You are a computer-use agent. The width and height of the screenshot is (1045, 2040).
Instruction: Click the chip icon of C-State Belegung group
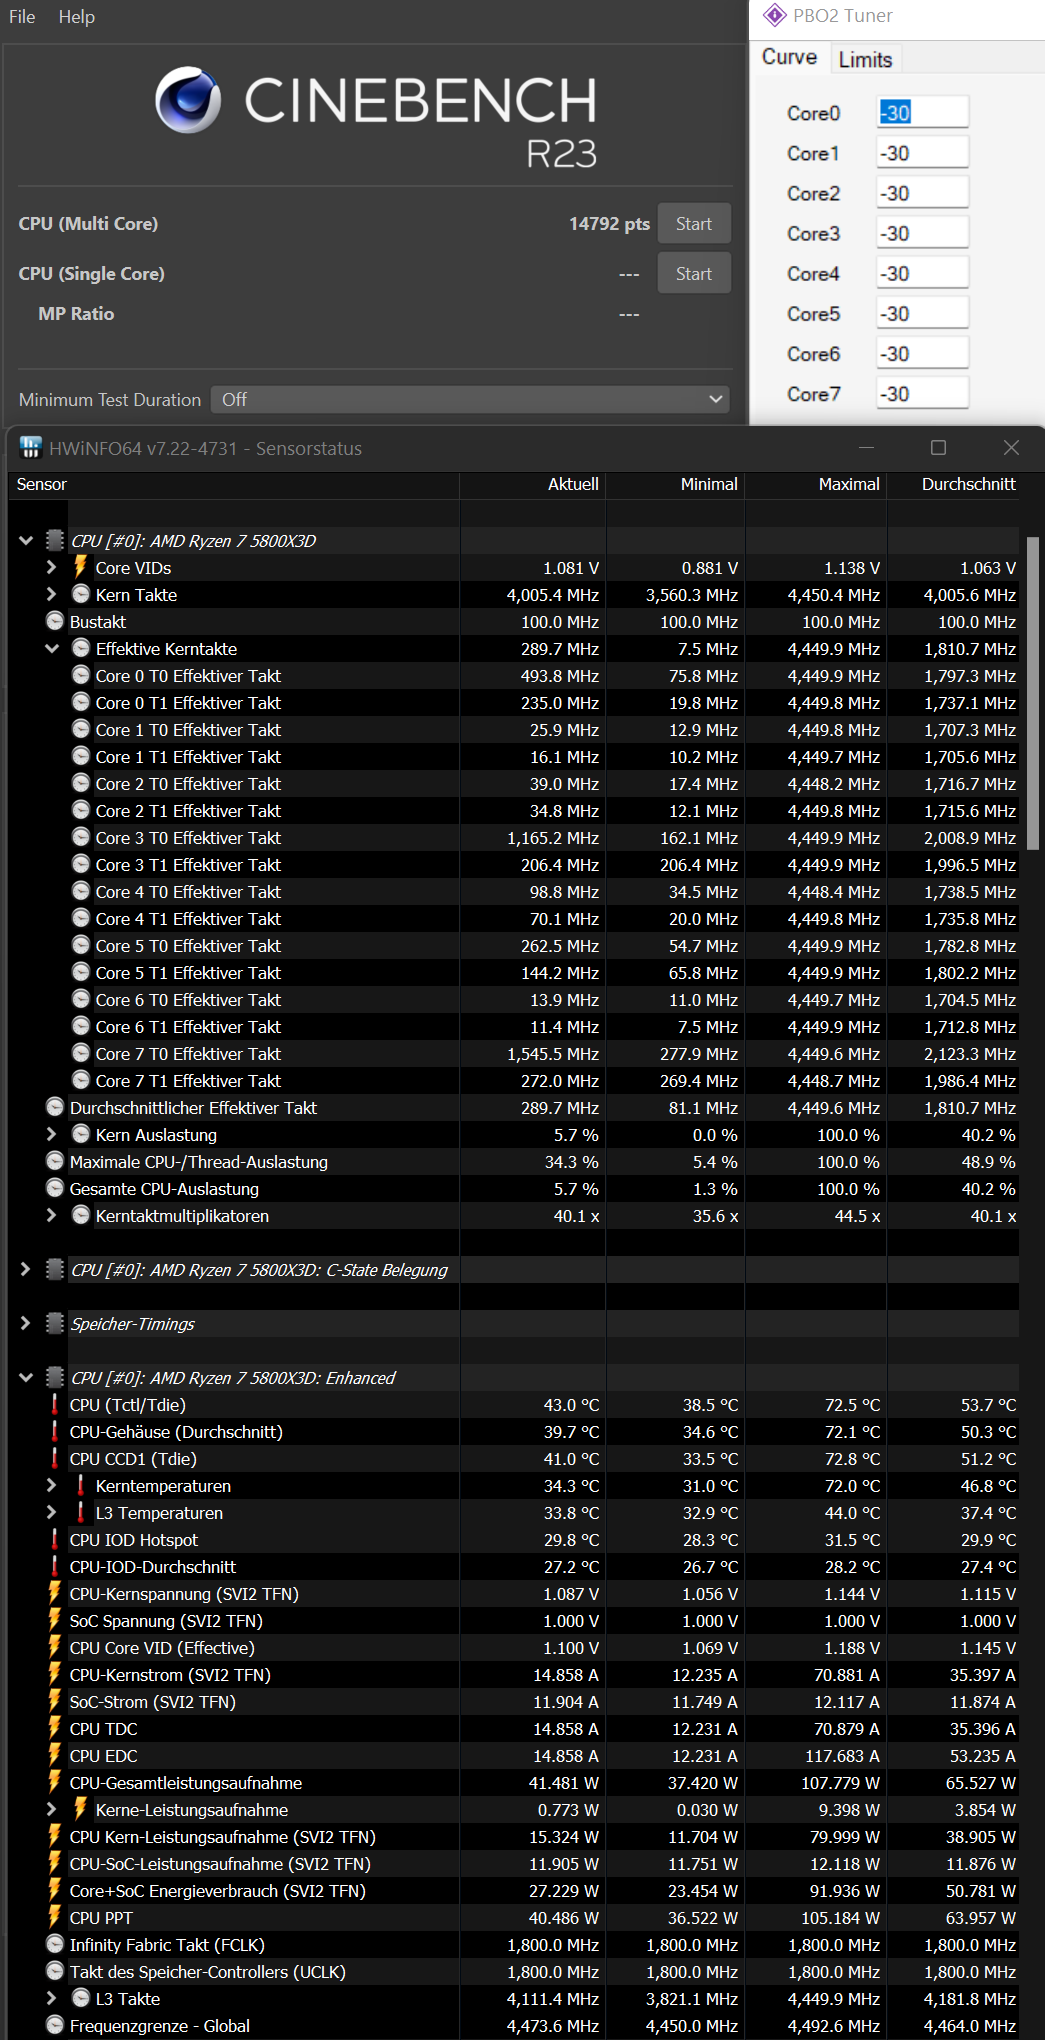pyautogui.click(x=55, y=1269)
